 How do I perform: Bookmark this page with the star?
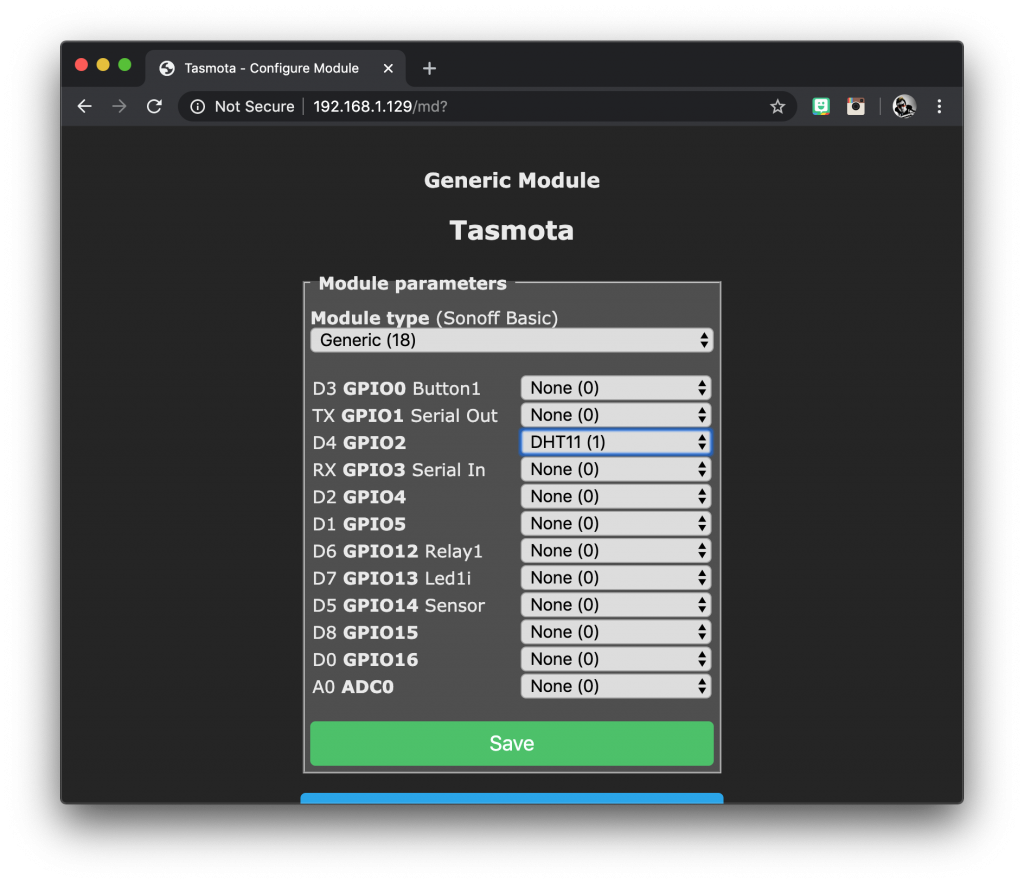[776, 106]
